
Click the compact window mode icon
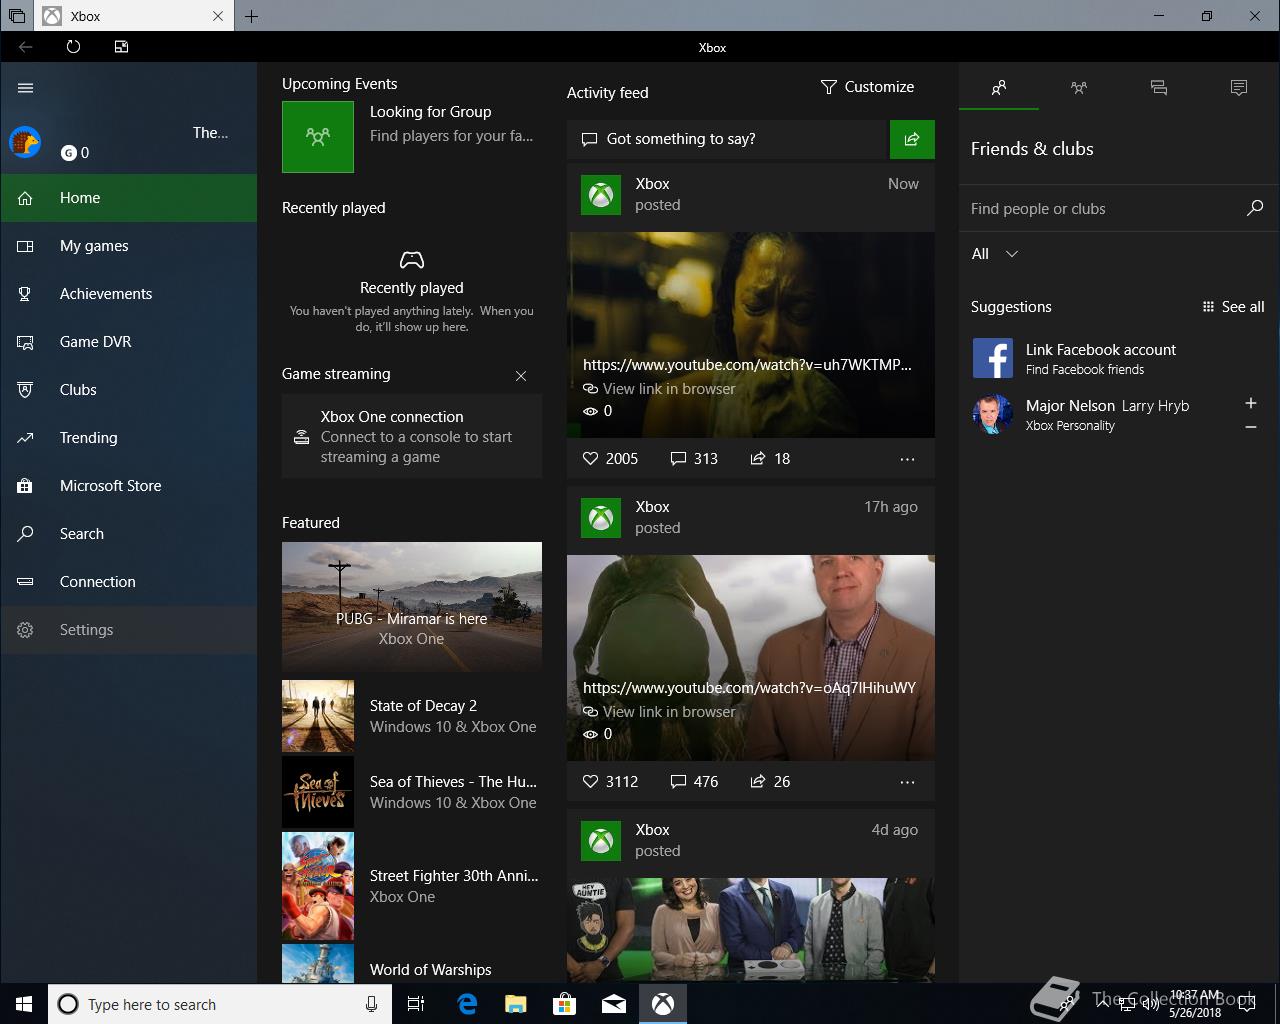pos(121,47)
